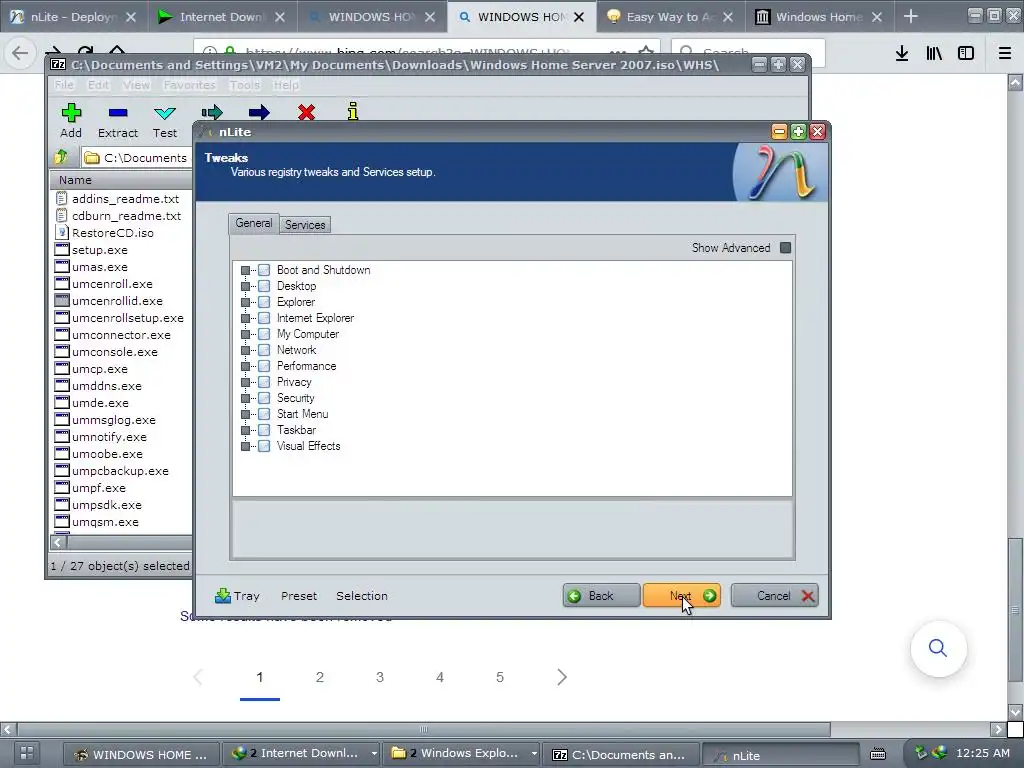
Task: Go to Bing results page 2
Action: click(319, 677)
